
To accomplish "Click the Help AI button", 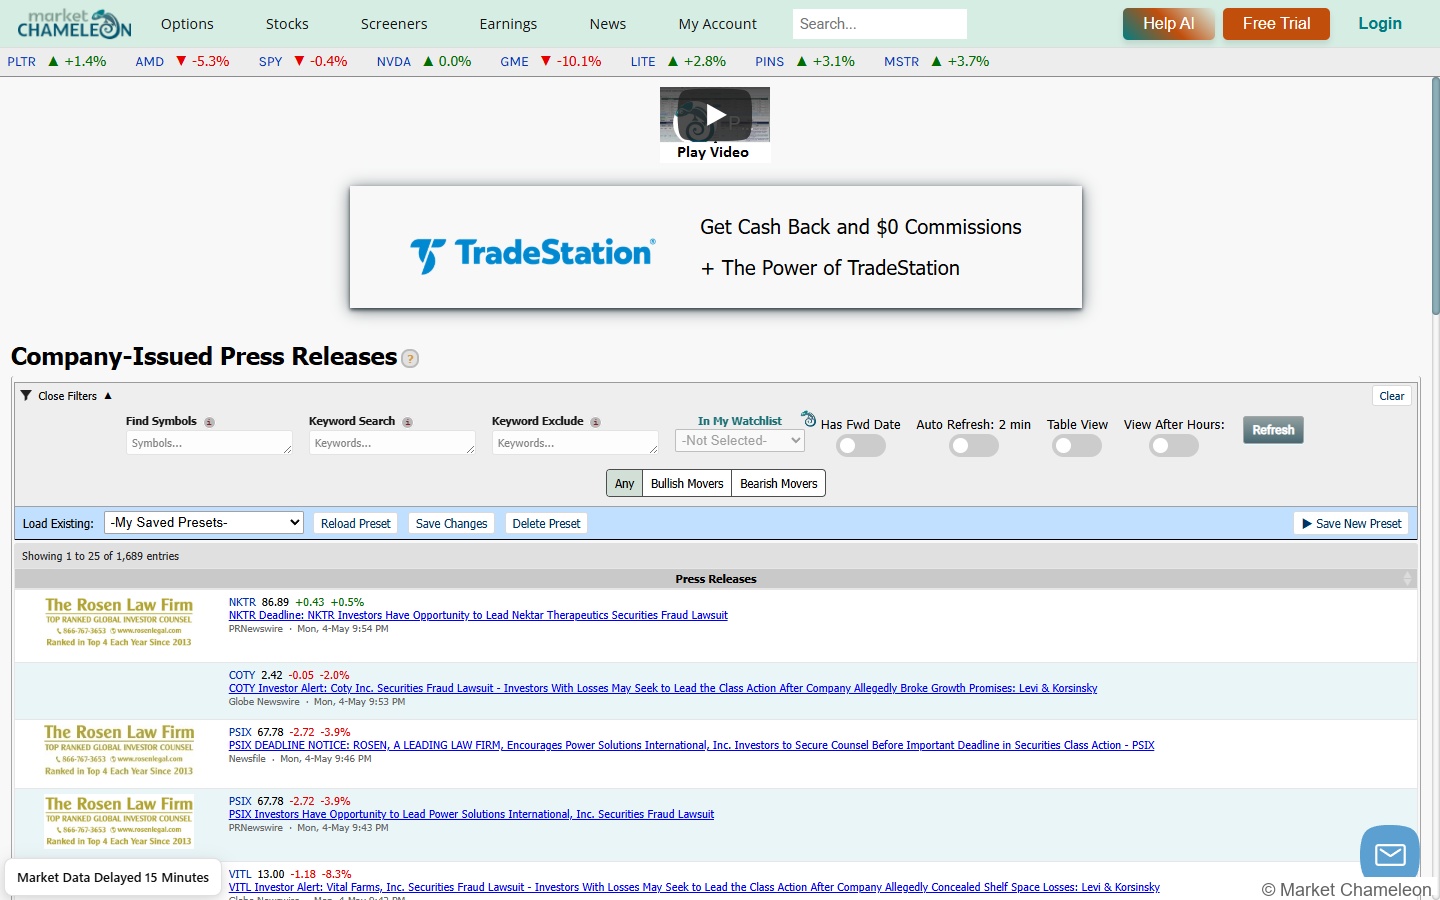I will point(1169,24).
